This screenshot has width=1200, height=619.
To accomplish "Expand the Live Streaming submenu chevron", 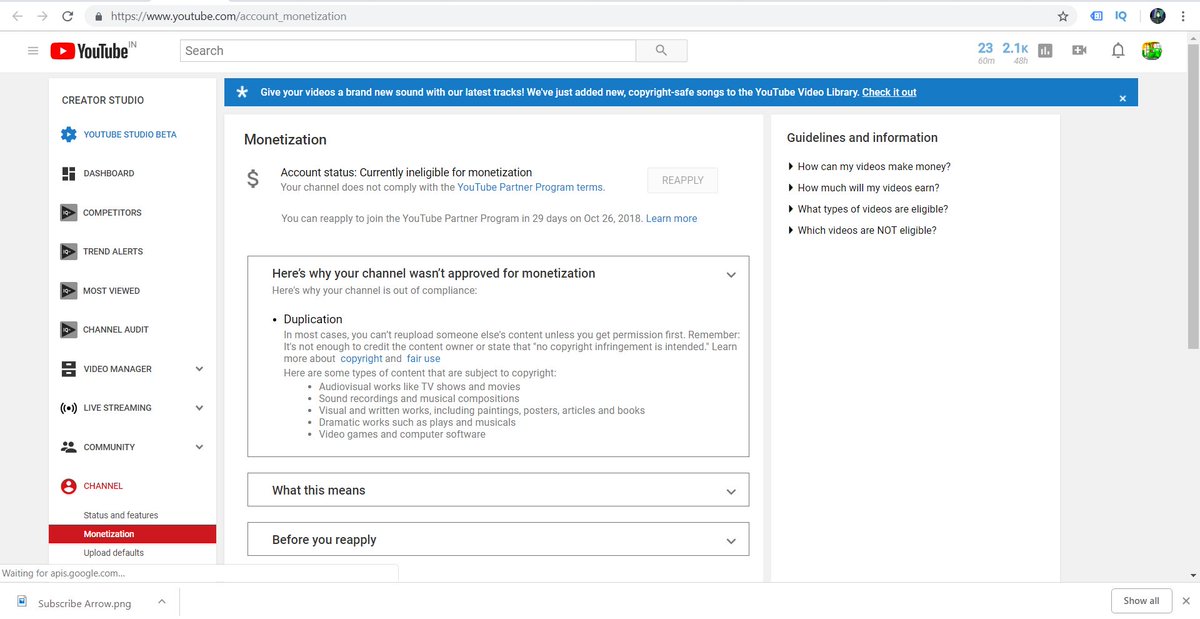I will coord(199,408).
